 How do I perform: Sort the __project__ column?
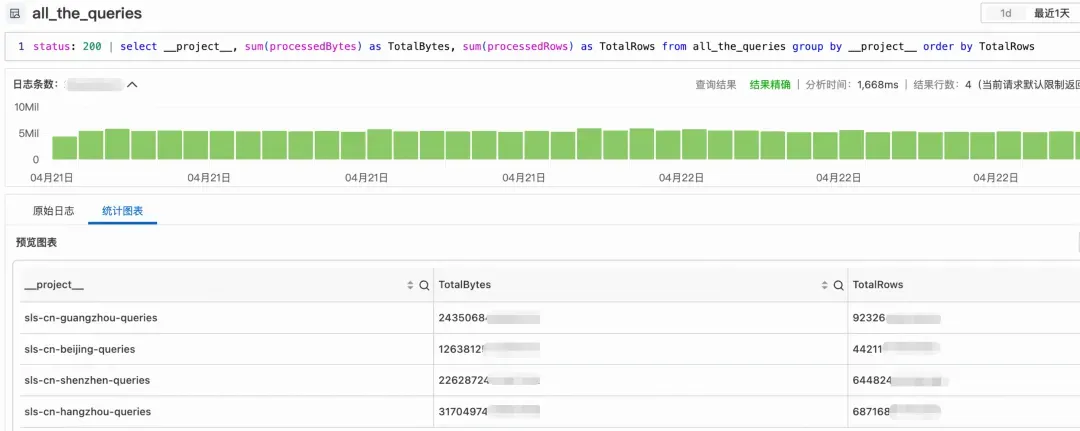[411, 285]
